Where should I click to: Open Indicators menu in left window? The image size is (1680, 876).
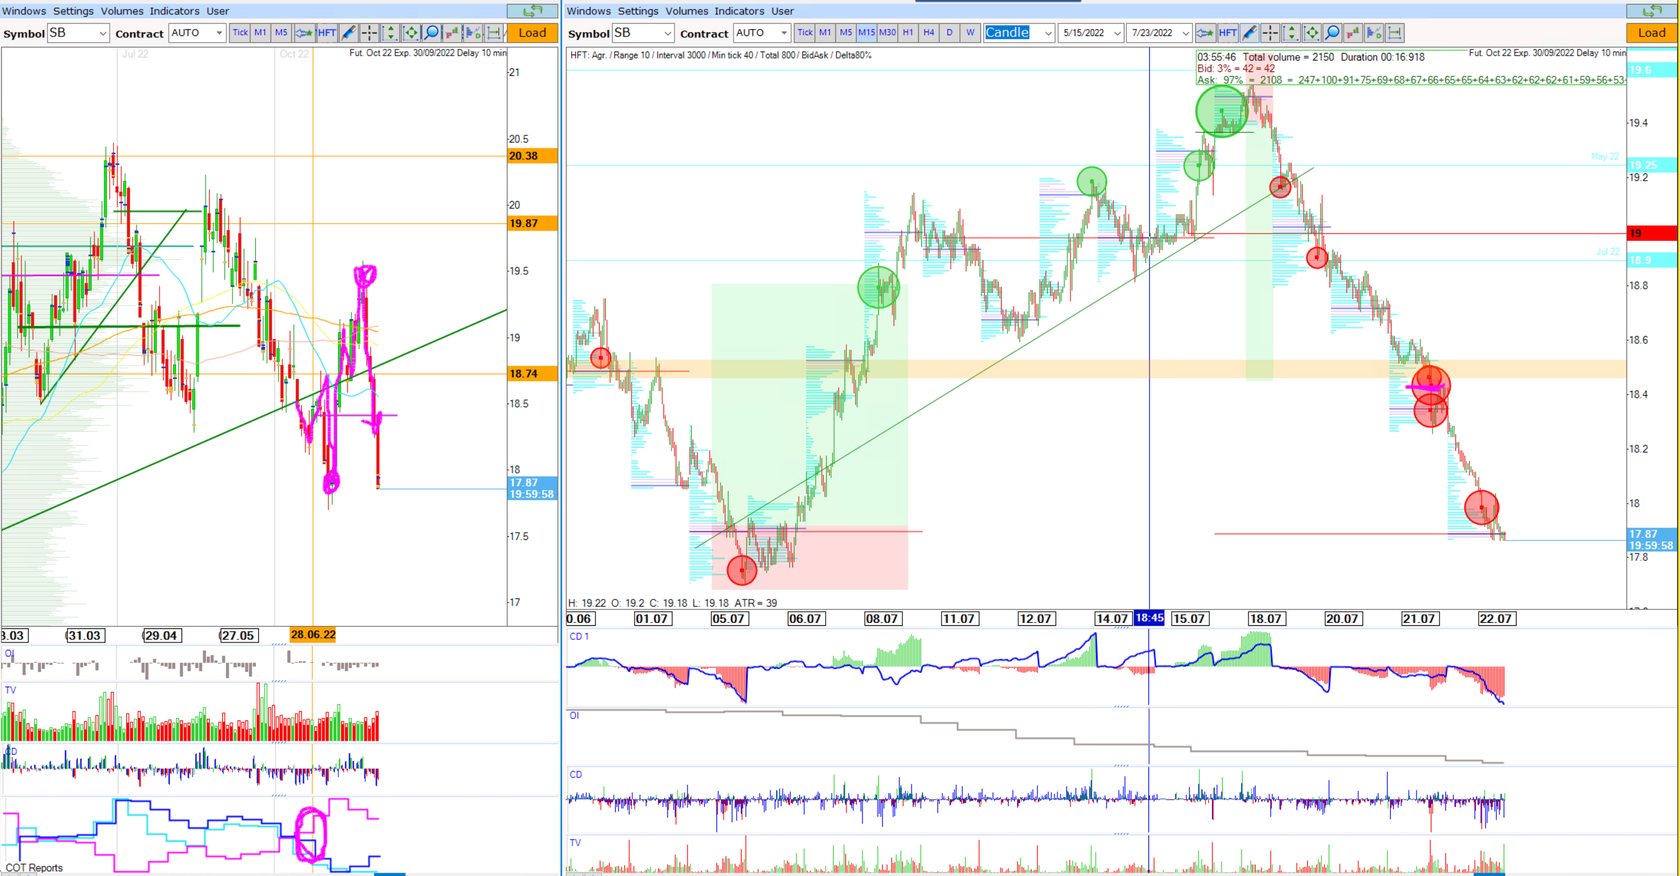174,11
